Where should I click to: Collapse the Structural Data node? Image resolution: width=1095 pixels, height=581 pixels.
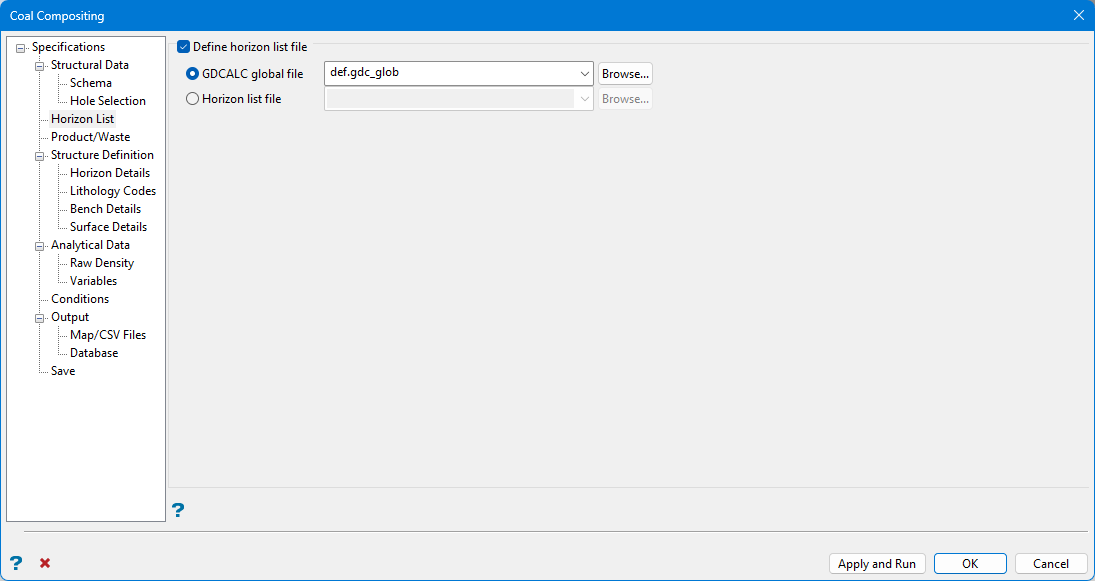(x=39, y=66)
